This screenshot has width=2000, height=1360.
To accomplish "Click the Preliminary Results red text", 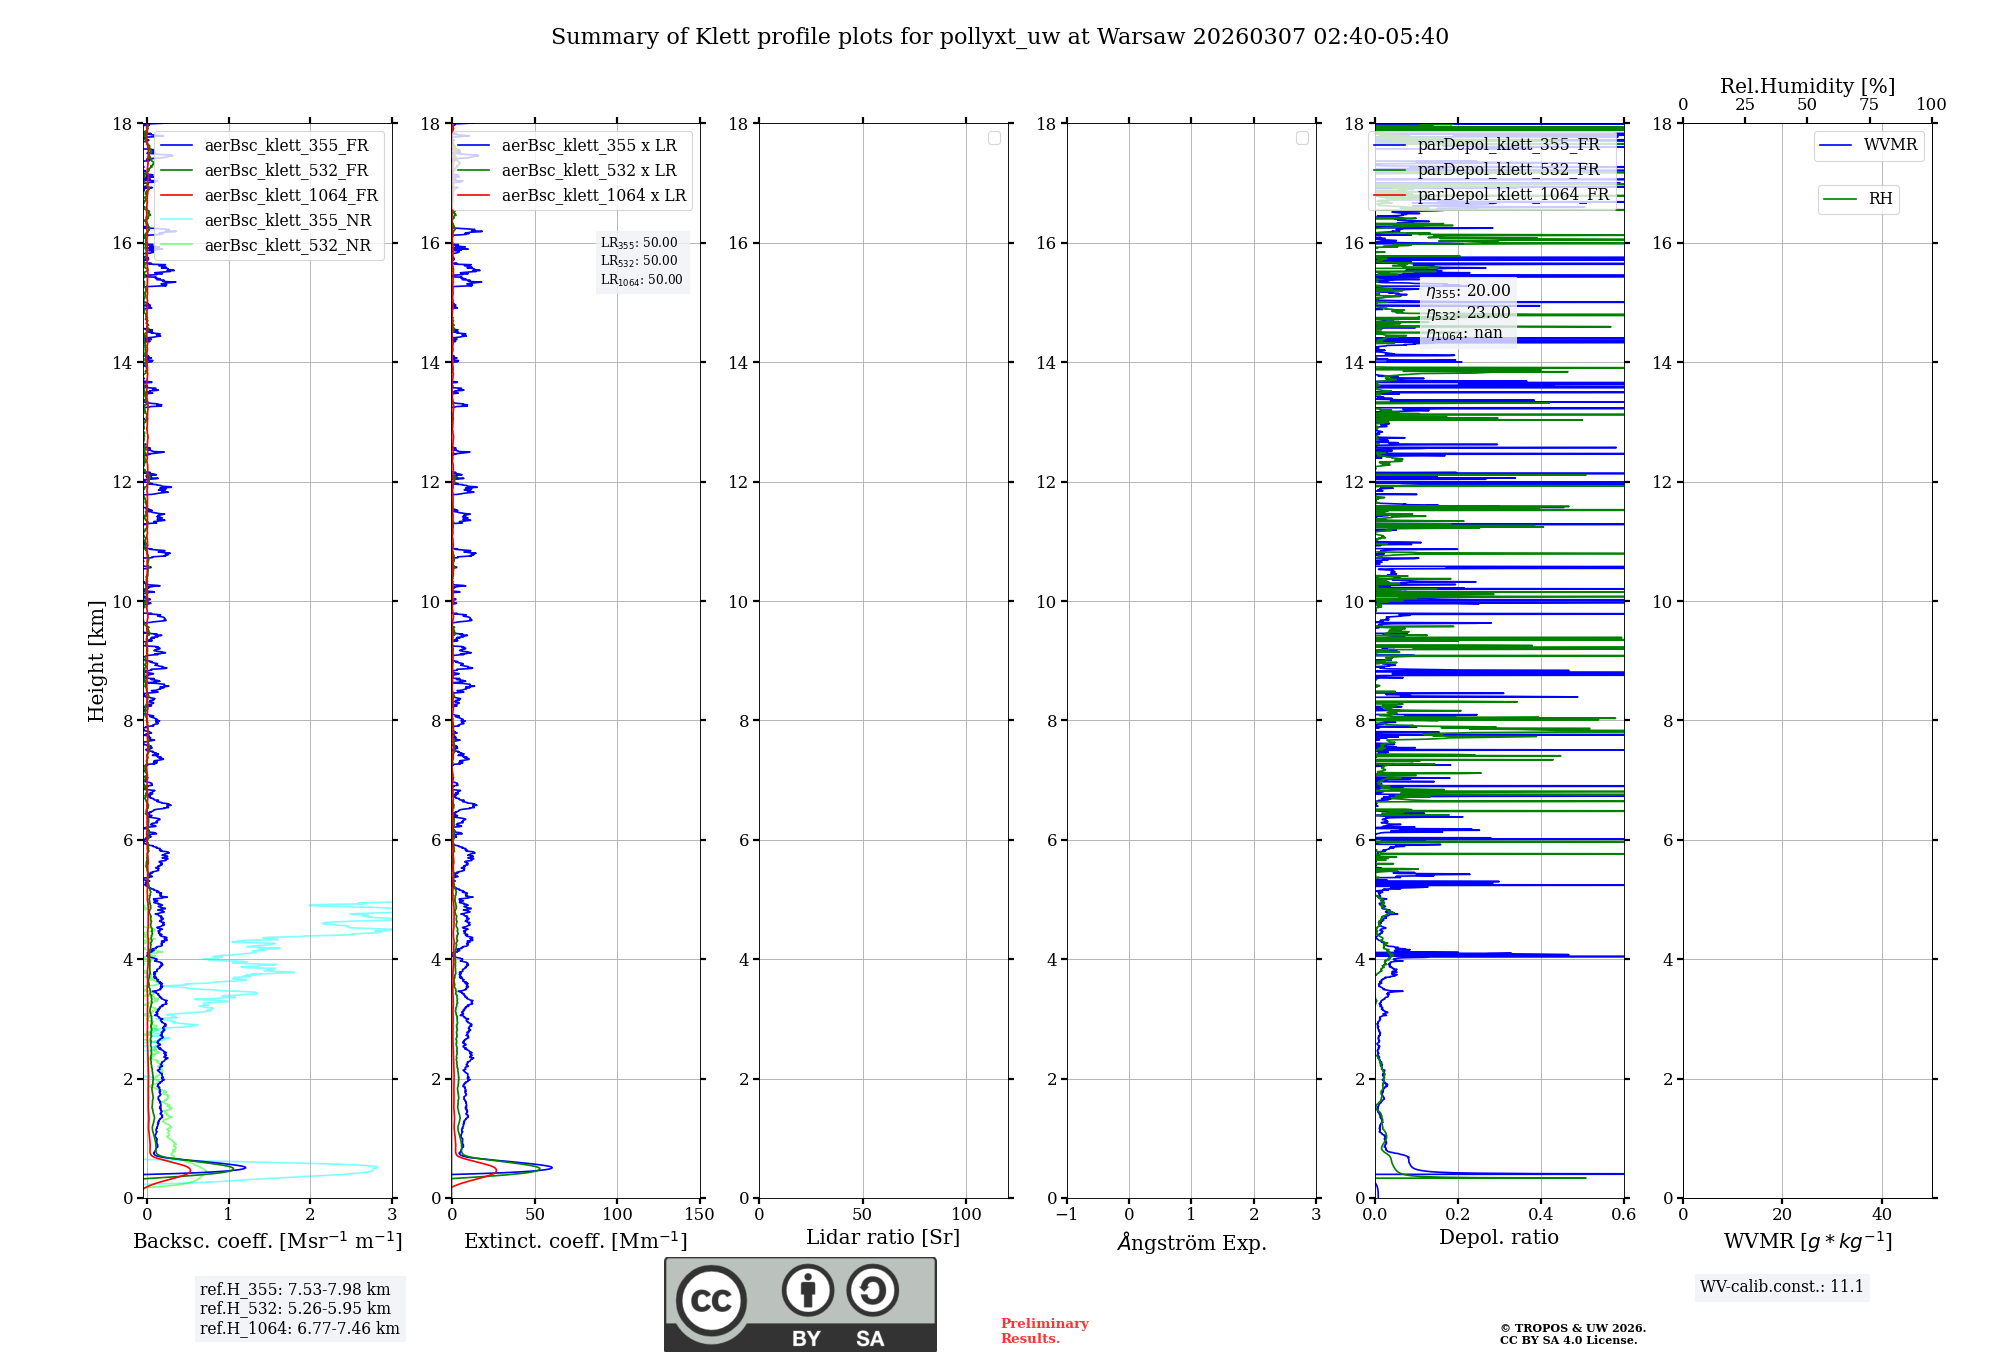I will (x=1044, y=1331).
